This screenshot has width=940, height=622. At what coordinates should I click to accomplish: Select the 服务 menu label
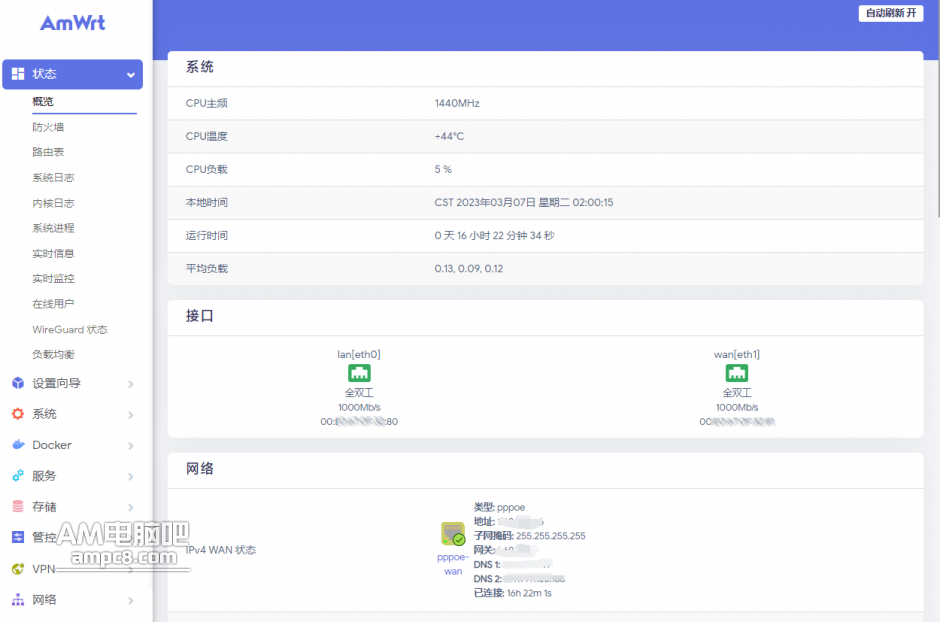tap(44, 476)
